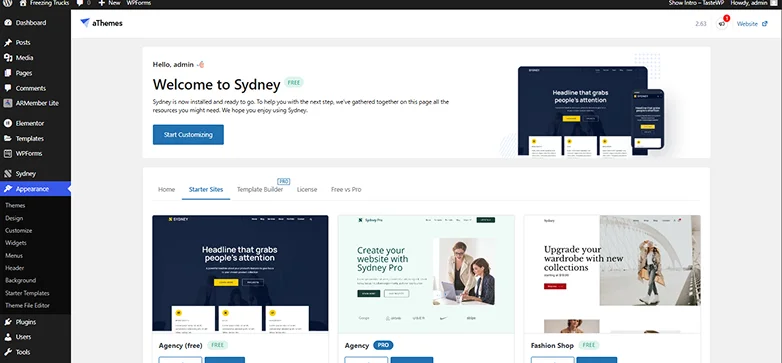The width and height of the screenshot is (782, 363).
Task: Click the version number 2.63
Action: (701, 23)
